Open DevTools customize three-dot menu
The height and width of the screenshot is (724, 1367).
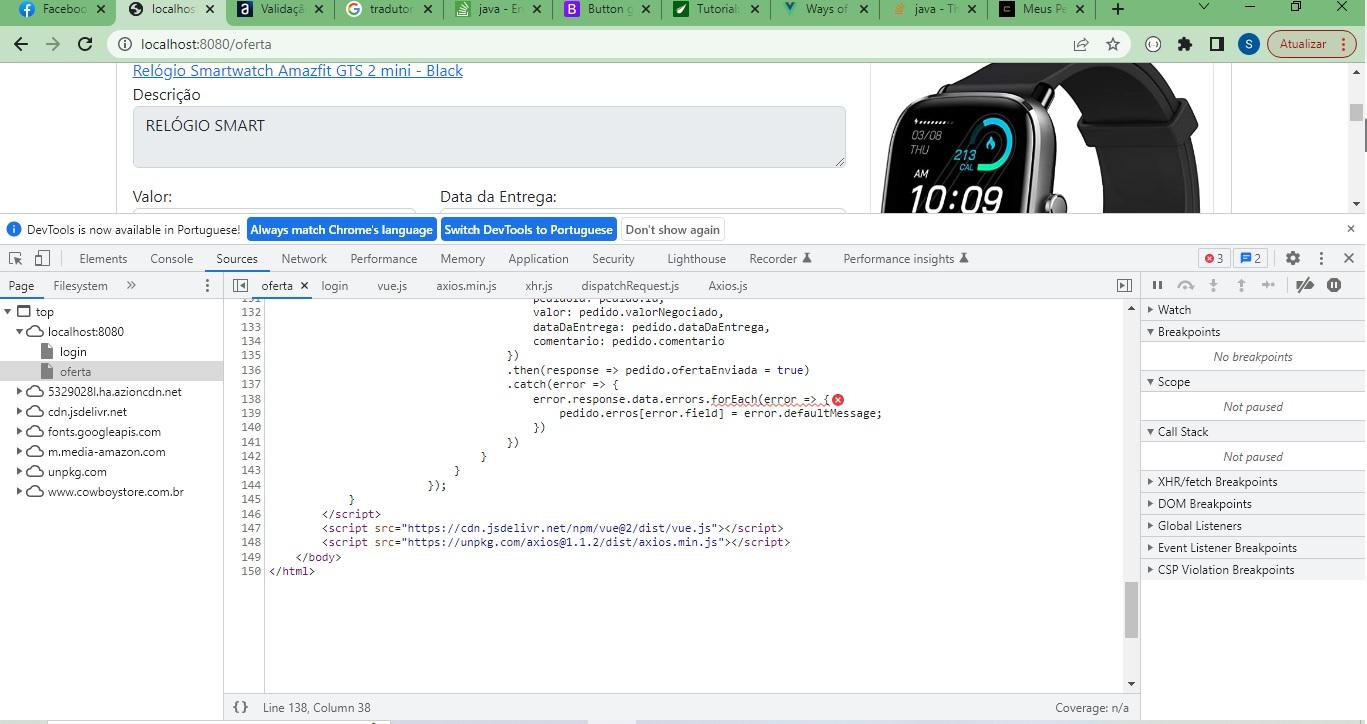(x=1321, y=258)
